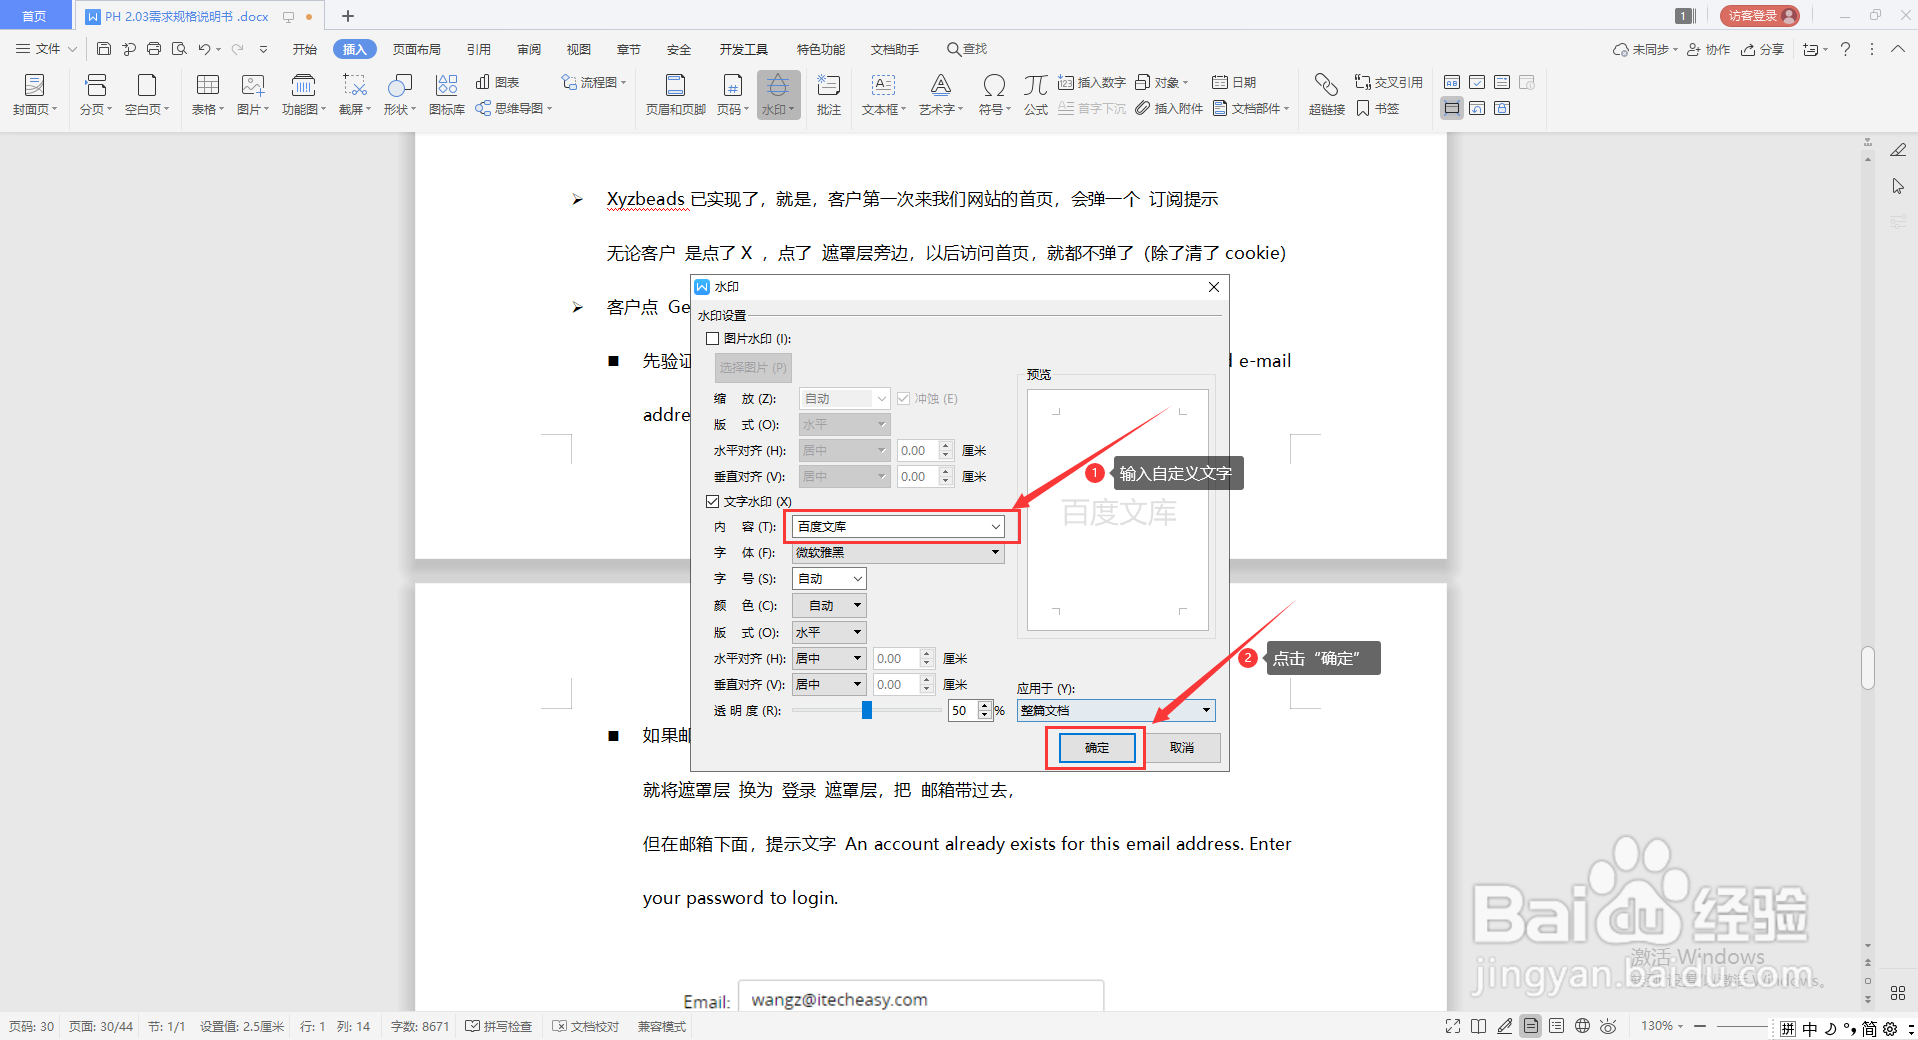Toggle Spell Check (拼写检查) in status bar
This screenshot has height=1040, width=1918.
[x=499, y=1026]
